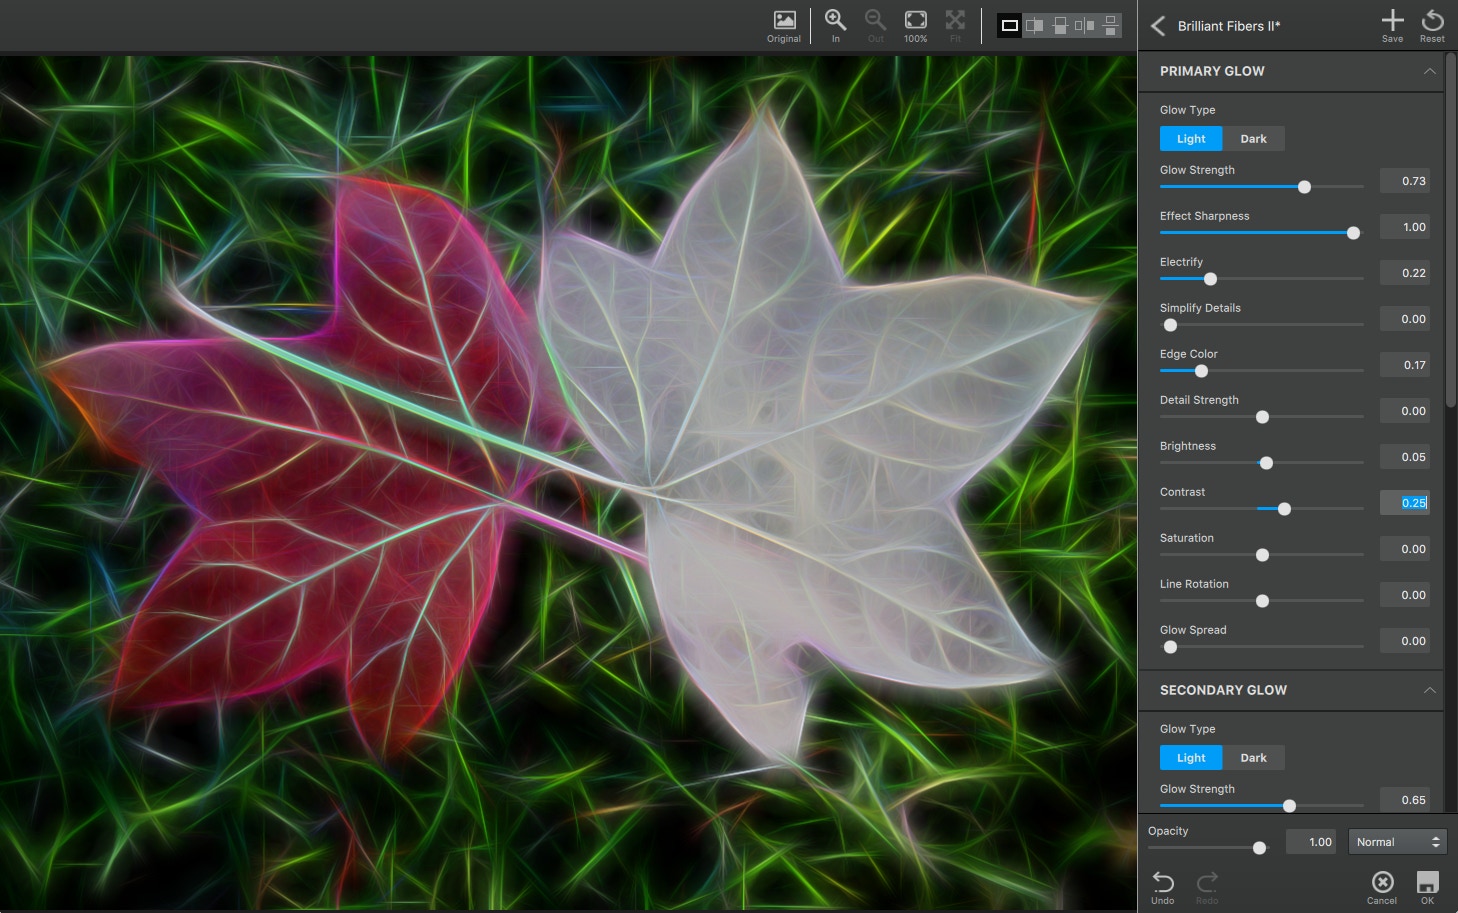Screen dimensions: 1458x913
Task: Click the Simplify Details slider handle
Action: pos(1170,325)
